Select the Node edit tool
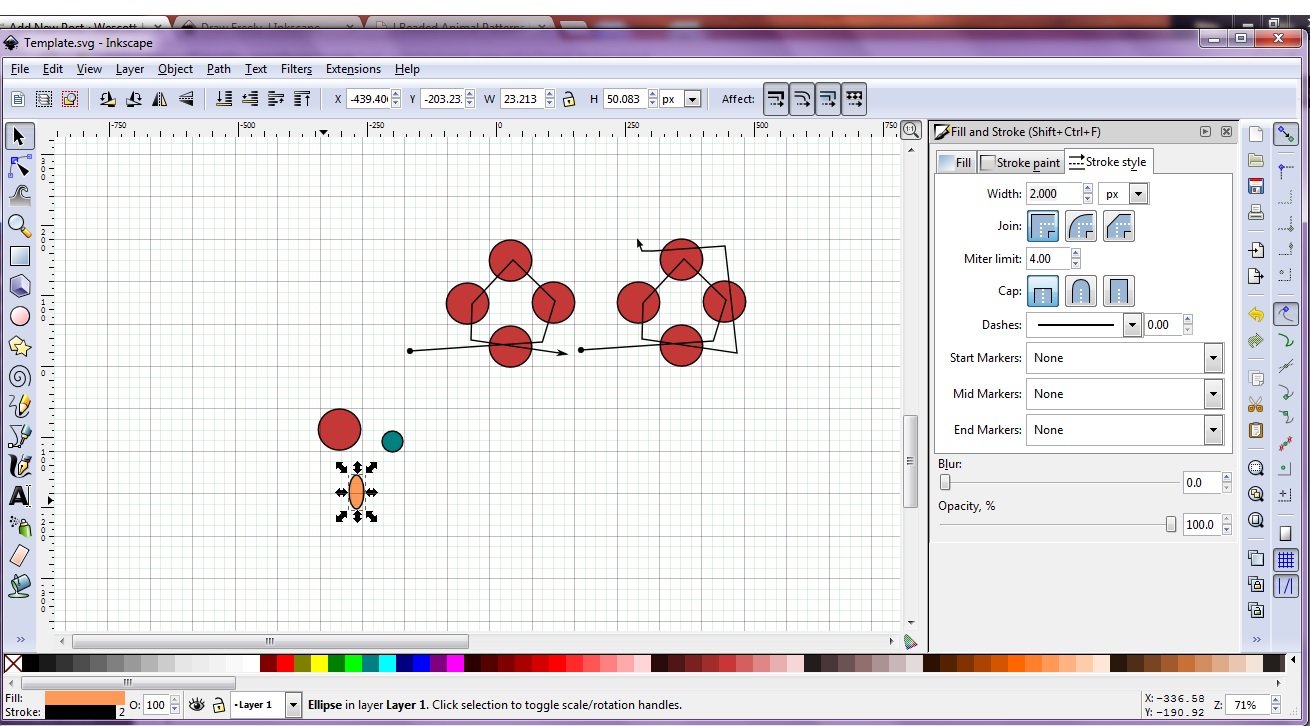Screen dimensions: 1310x726 click(19, 166)
